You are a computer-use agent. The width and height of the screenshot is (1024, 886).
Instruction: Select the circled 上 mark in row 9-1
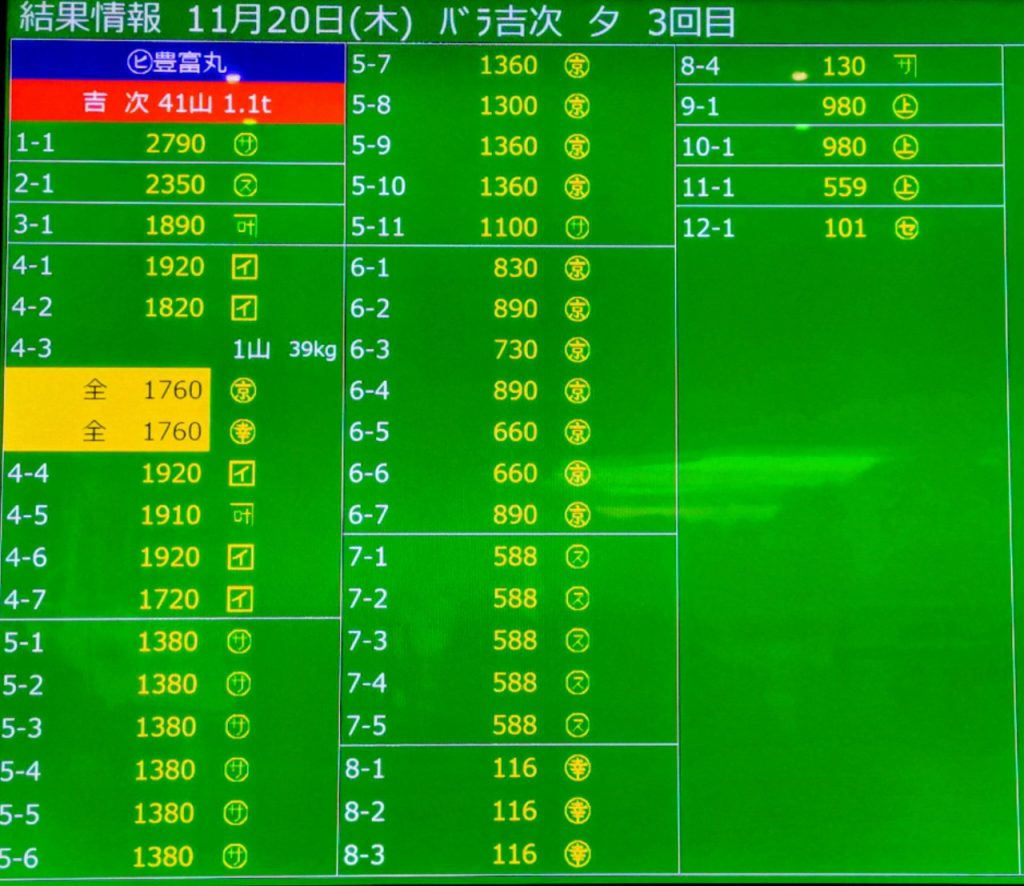pos(905,107)
